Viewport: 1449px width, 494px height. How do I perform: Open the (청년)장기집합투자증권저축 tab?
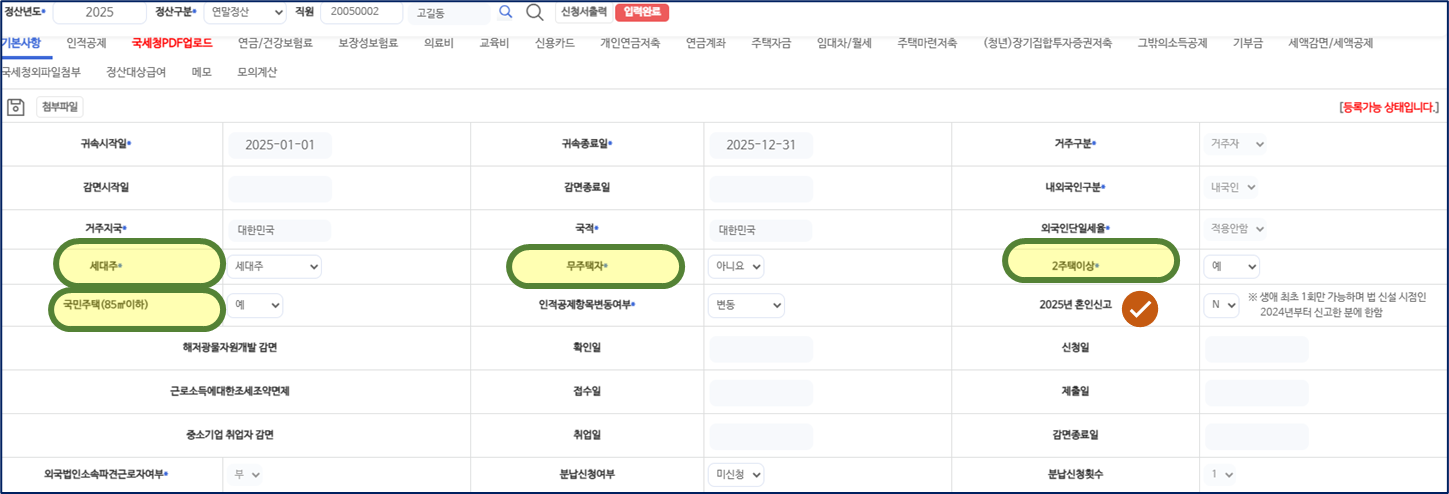(1048, 43)
